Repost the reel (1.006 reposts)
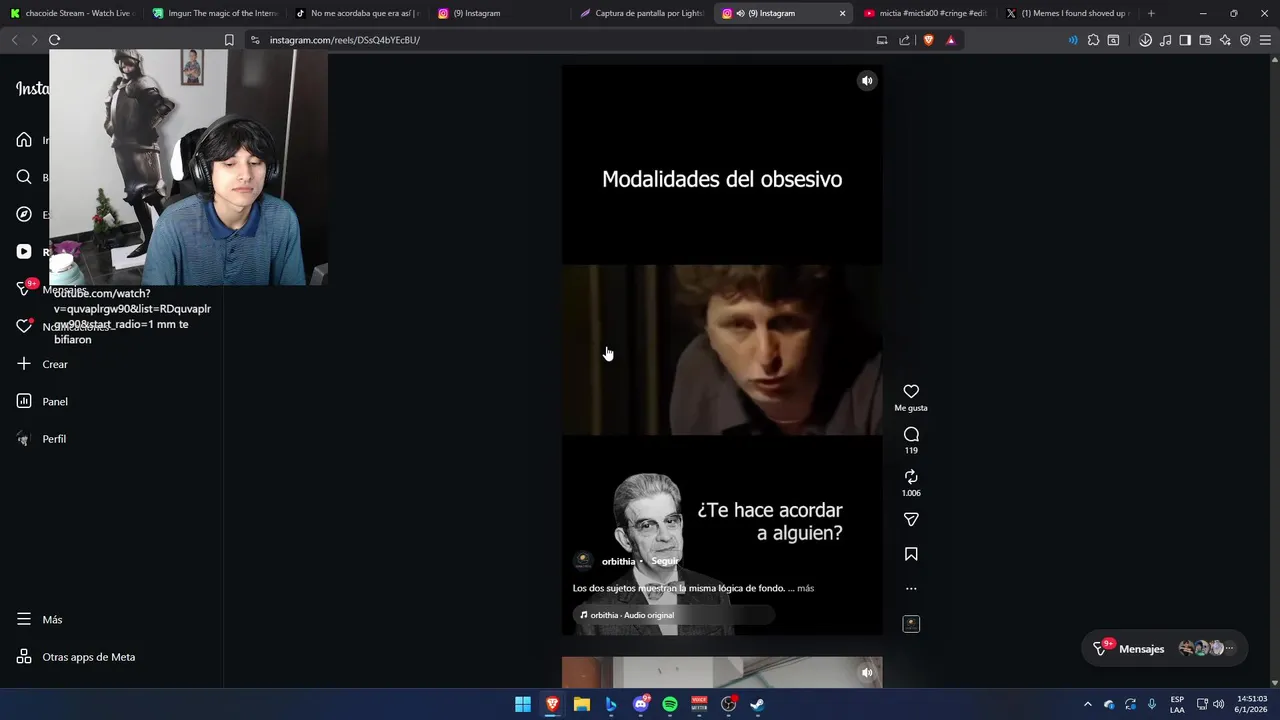The image size is (1280, 720). pyautogui.click(x=911, y=477)
